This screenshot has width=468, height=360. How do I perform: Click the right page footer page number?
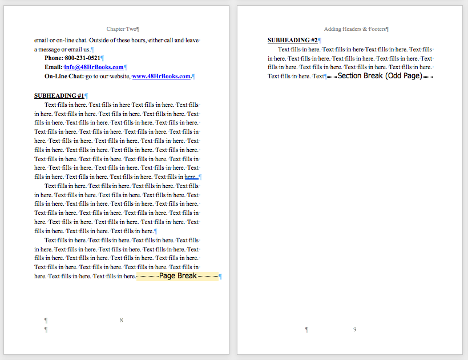[x=355, y=329]
